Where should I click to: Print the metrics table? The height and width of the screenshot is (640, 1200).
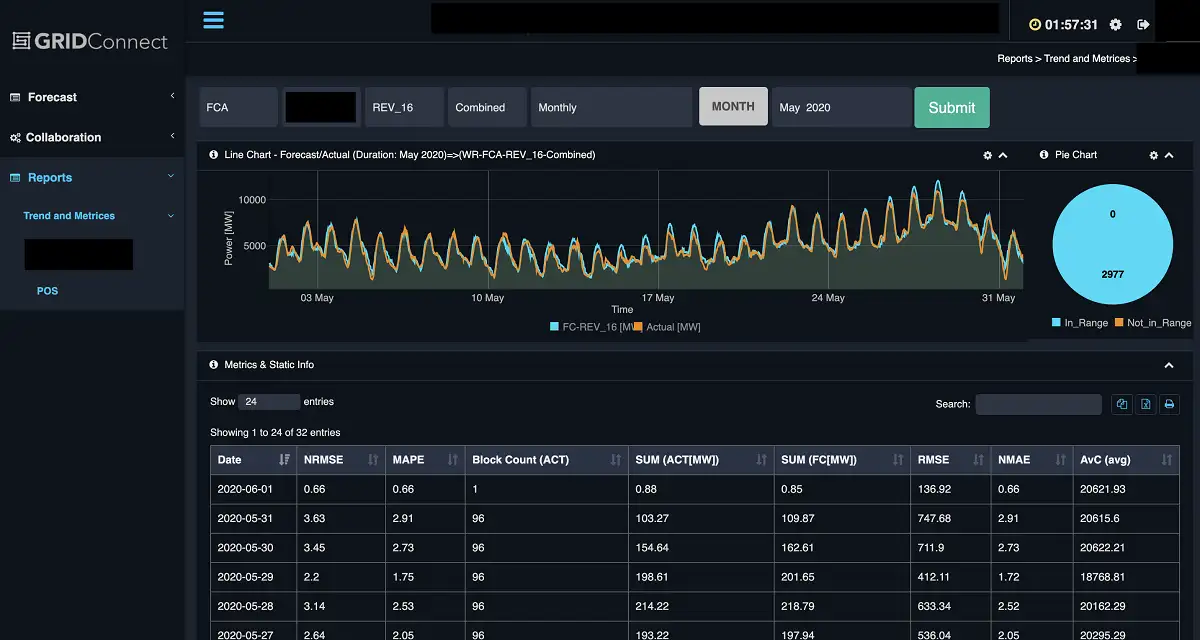1169,404
